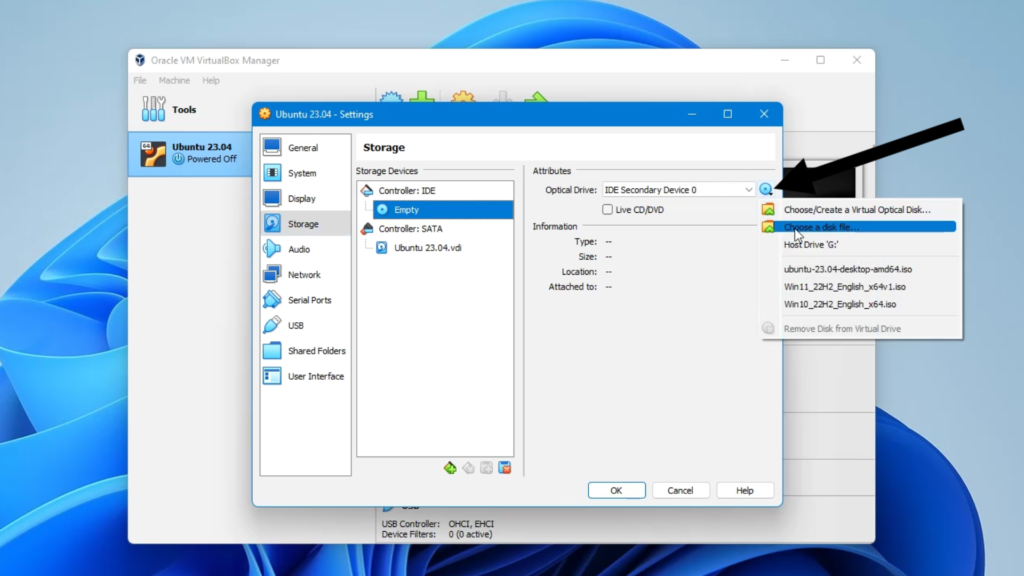
Task: Select Choose a disk file menu entry
Action: 859,227
